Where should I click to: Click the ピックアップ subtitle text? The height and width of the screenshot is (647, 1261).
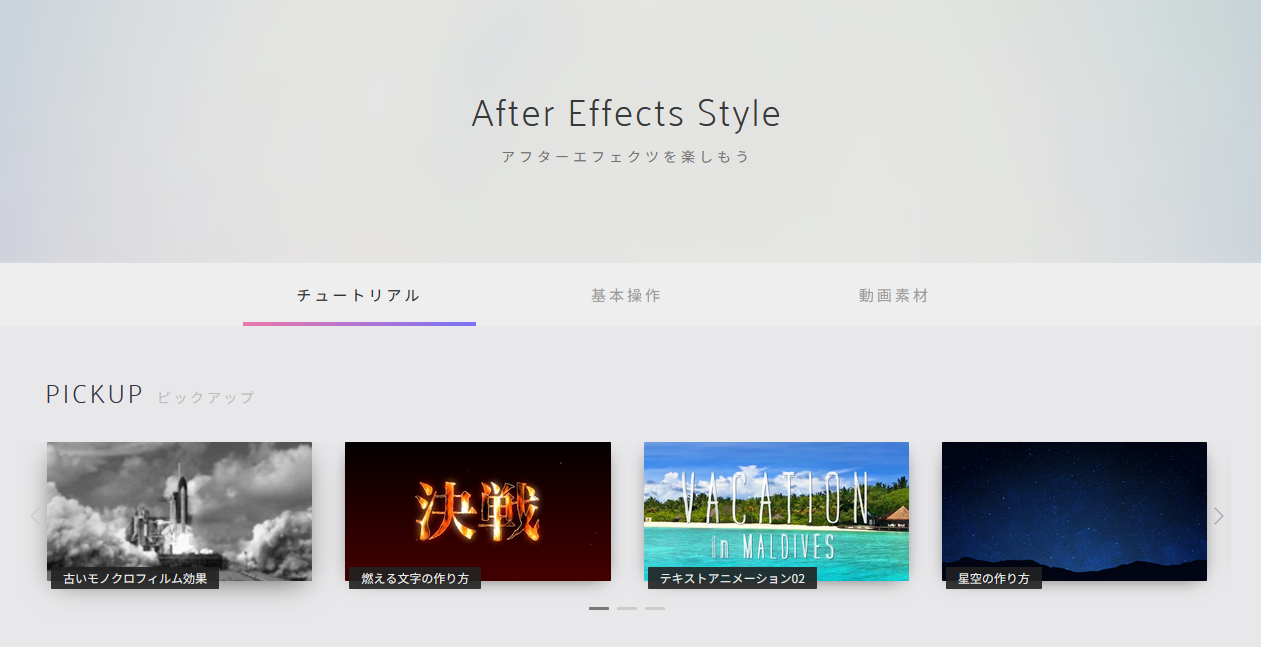click(x=205, y=397)
